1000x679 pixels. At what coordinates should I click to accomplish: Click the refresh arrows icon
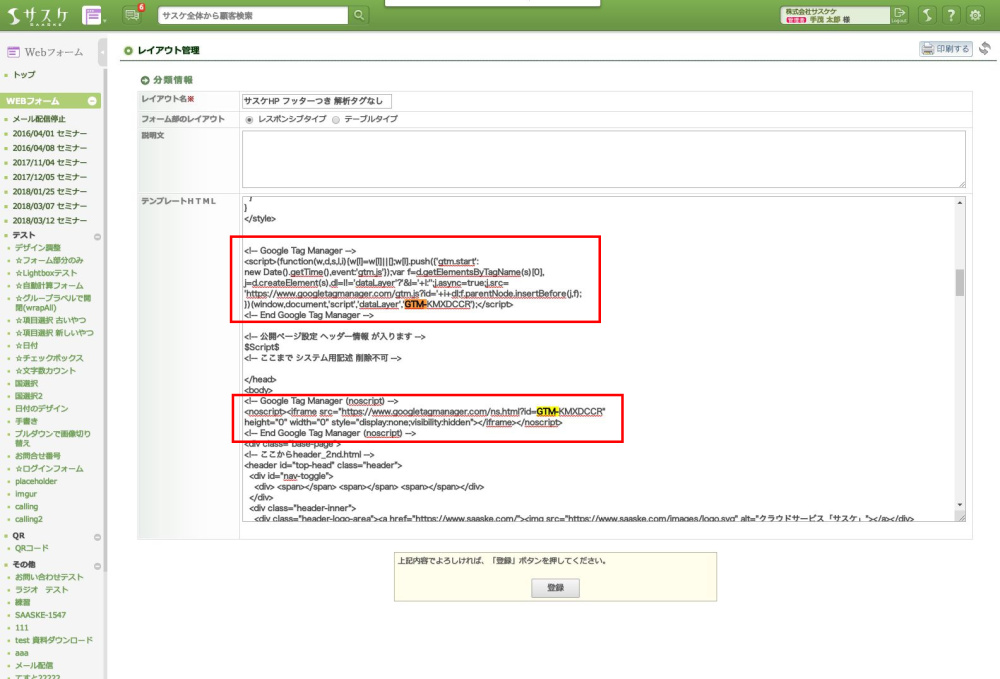coord(985,48)
